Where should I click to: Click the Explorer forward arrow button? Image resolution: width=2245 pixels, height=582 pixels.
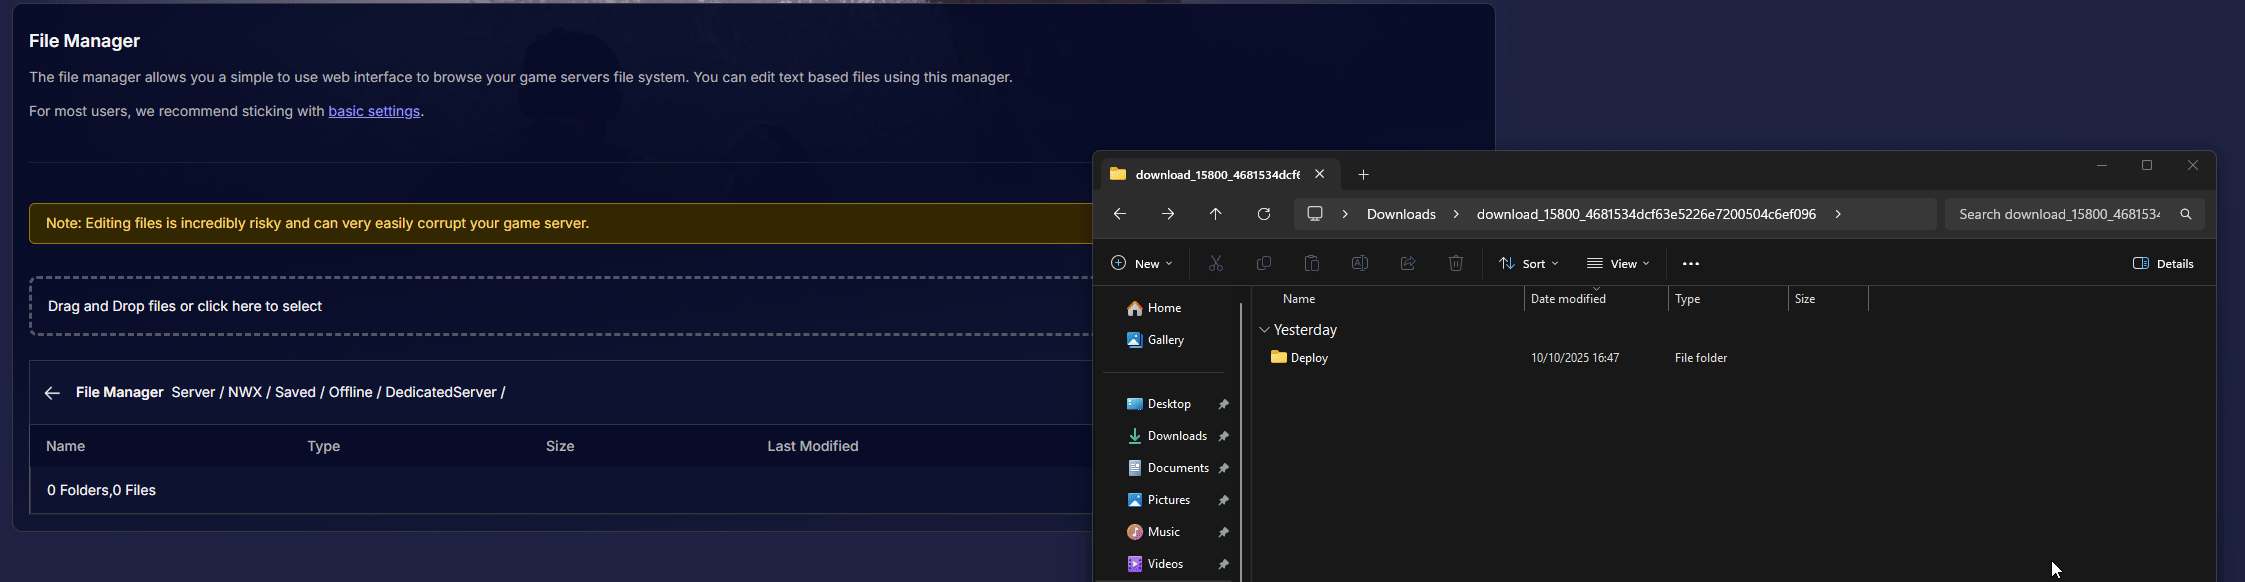point(1168,214)
